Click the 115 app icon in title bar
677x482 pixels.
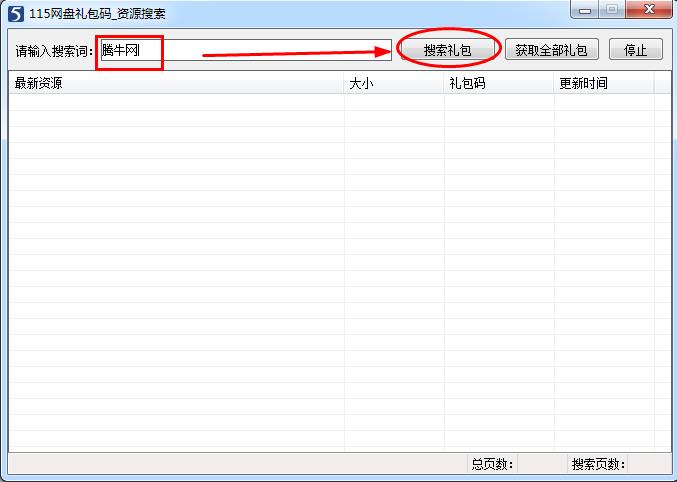pos(16,13)
